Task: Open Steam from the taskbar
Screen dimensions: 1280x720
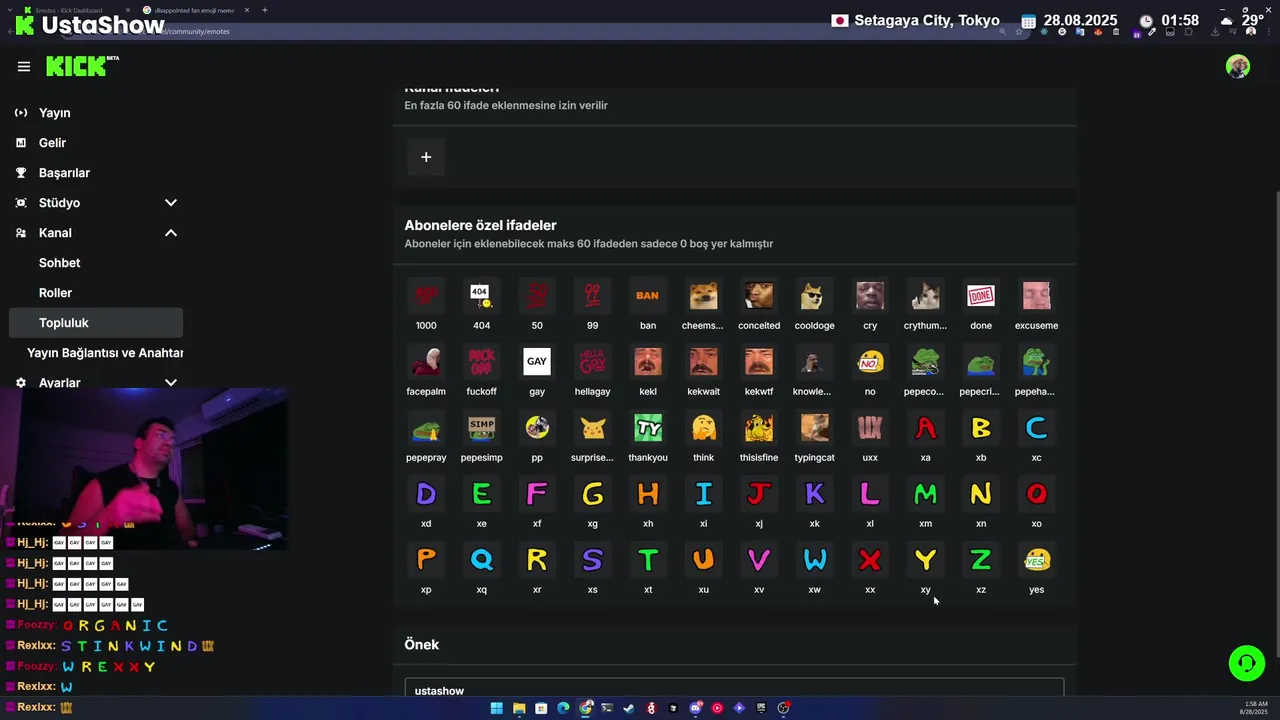Action: click(x=629, y=708)
